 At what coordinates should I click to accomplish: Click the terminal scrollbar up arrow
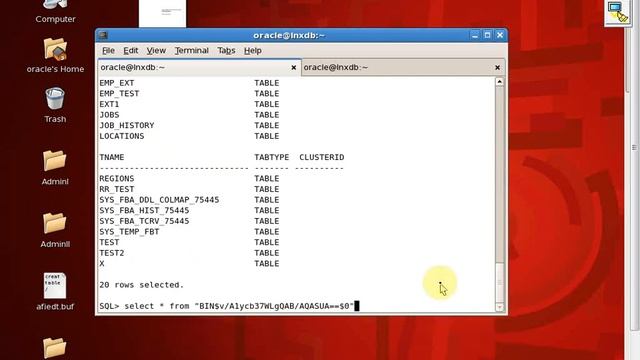(500, 82)
